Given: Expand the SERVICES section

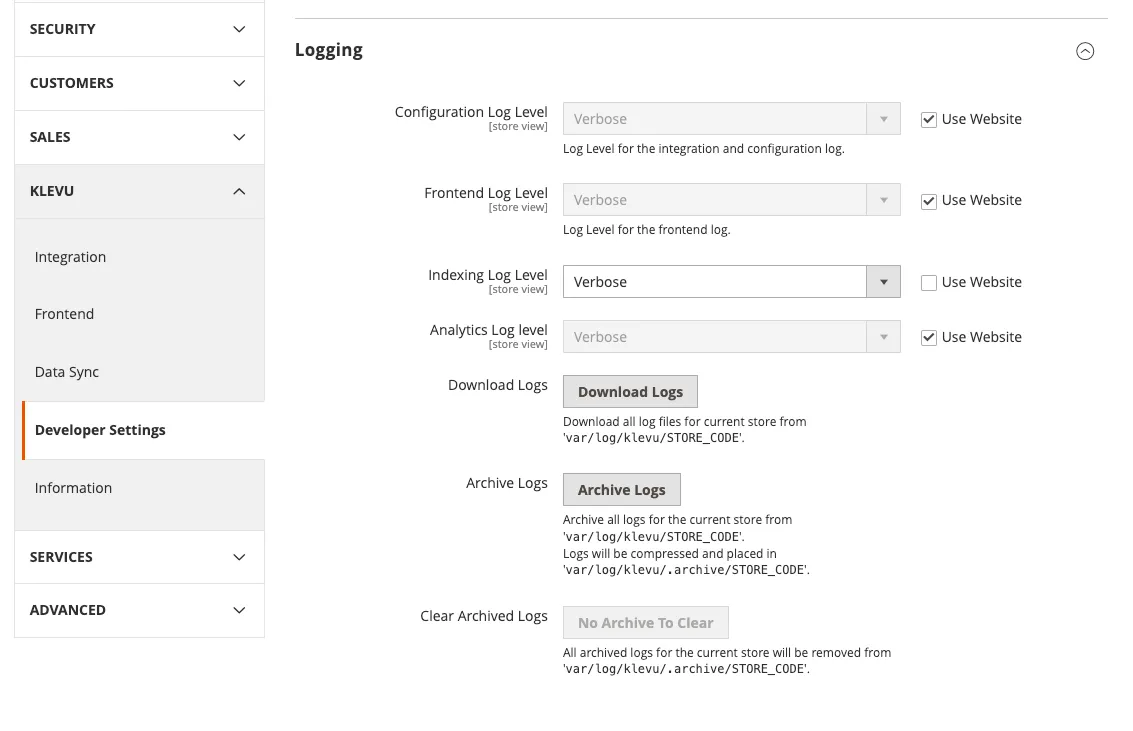Looking at the screenshot, I should click(x=139, y=557).
